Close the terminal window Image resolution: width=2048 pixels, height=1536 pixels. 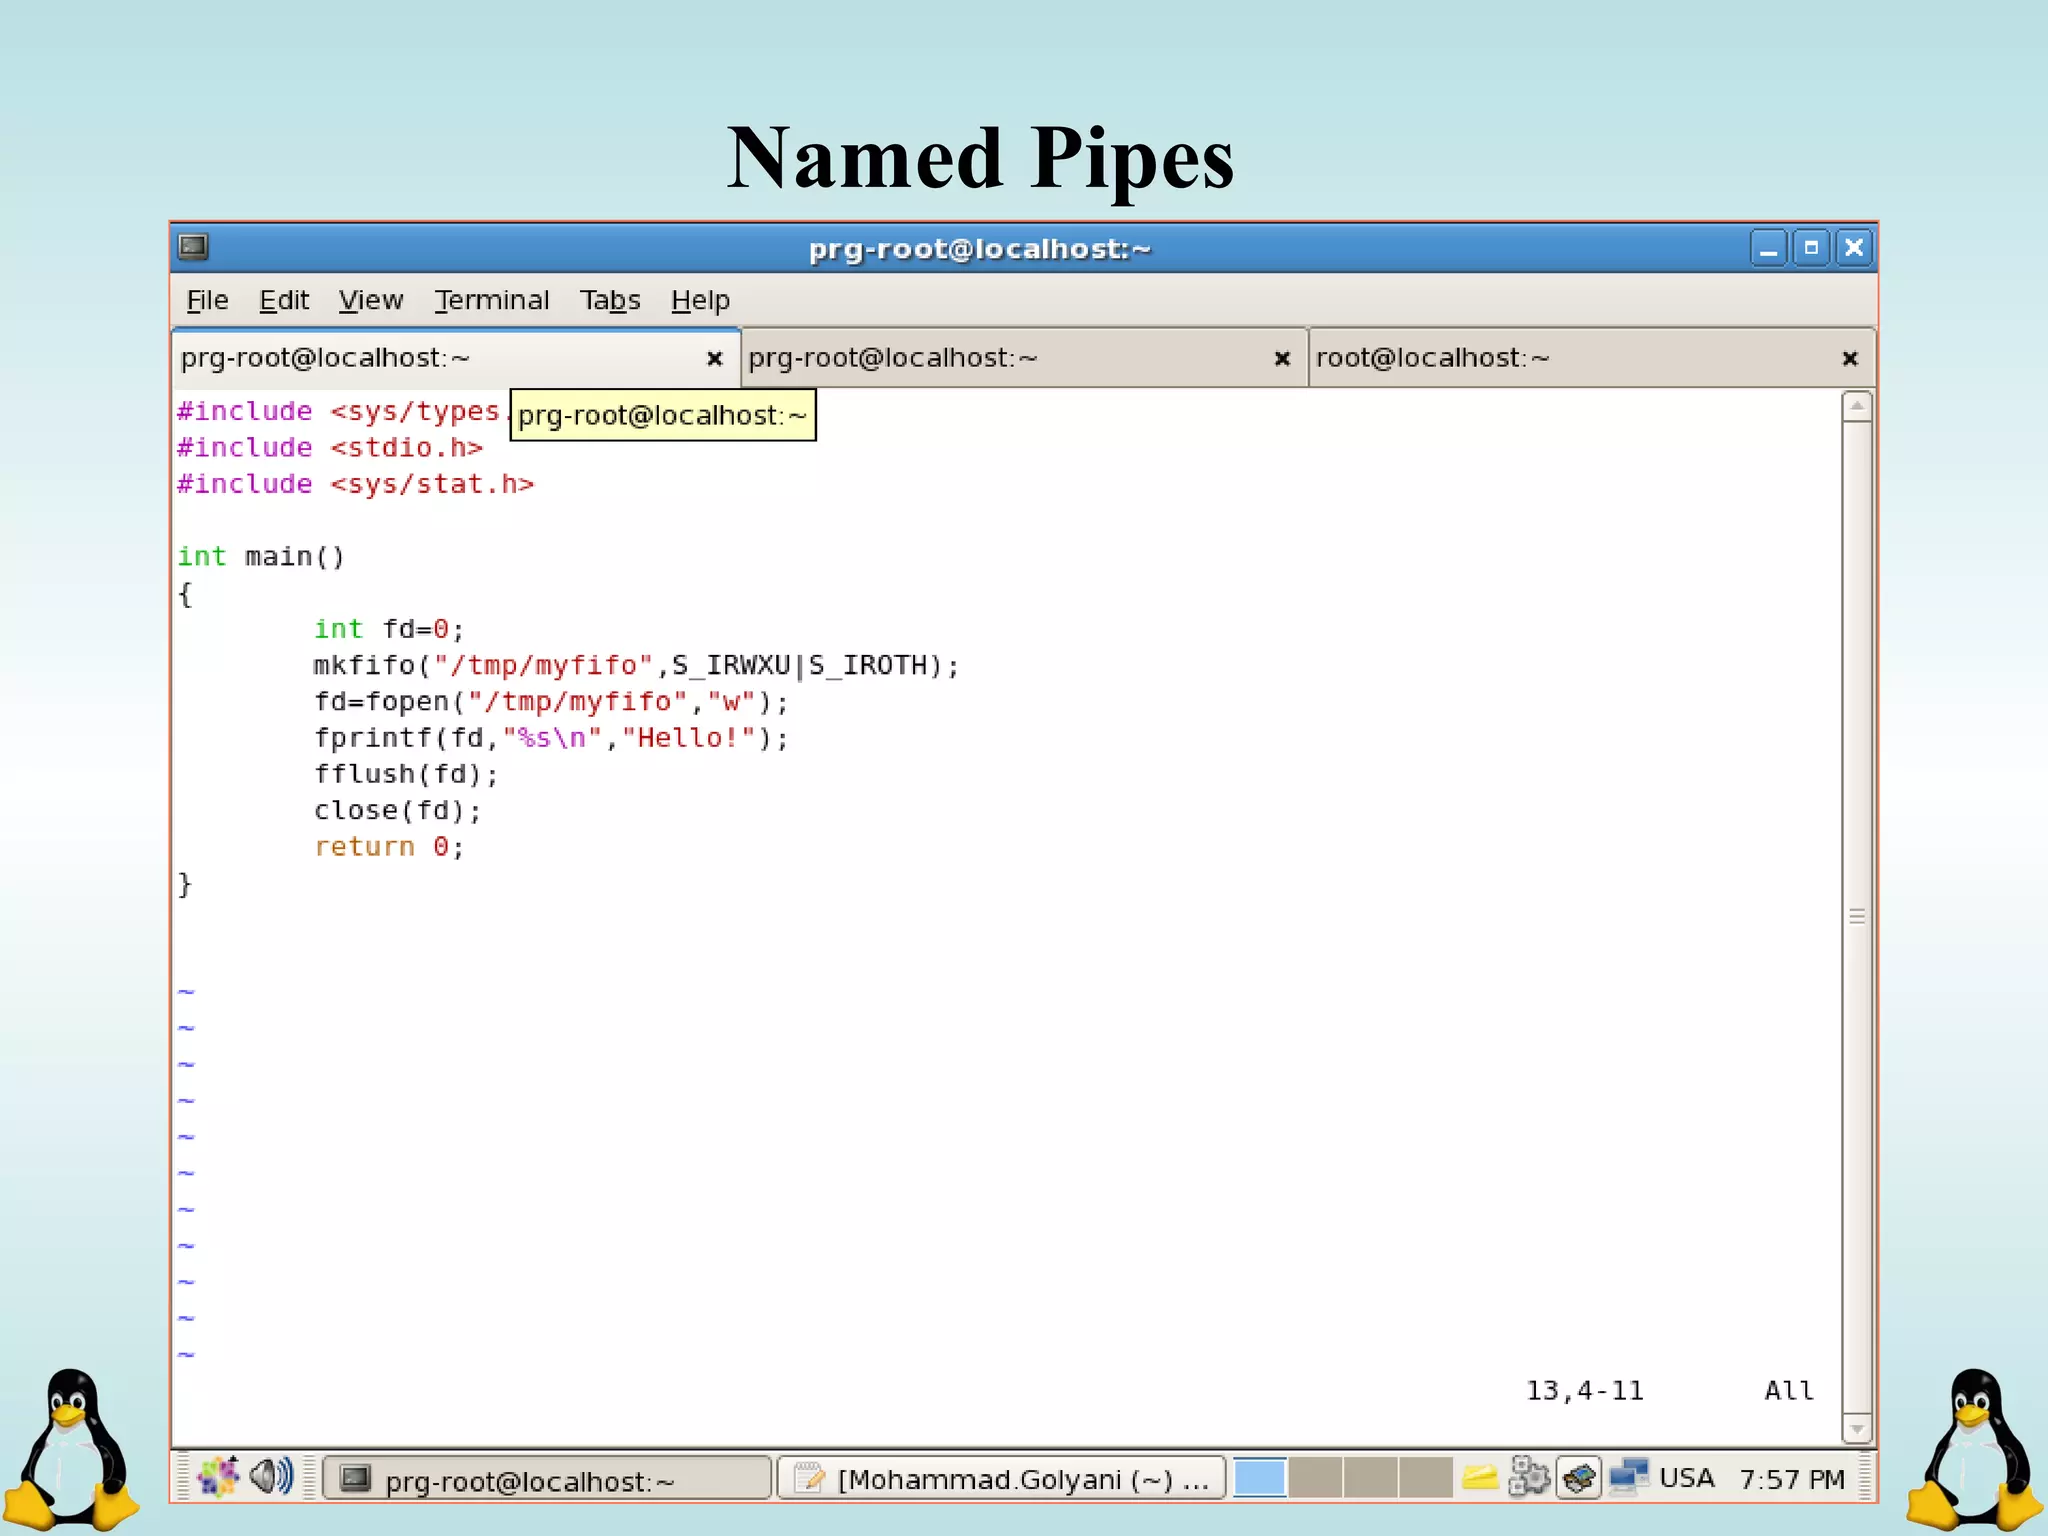tap(1853, 247)
